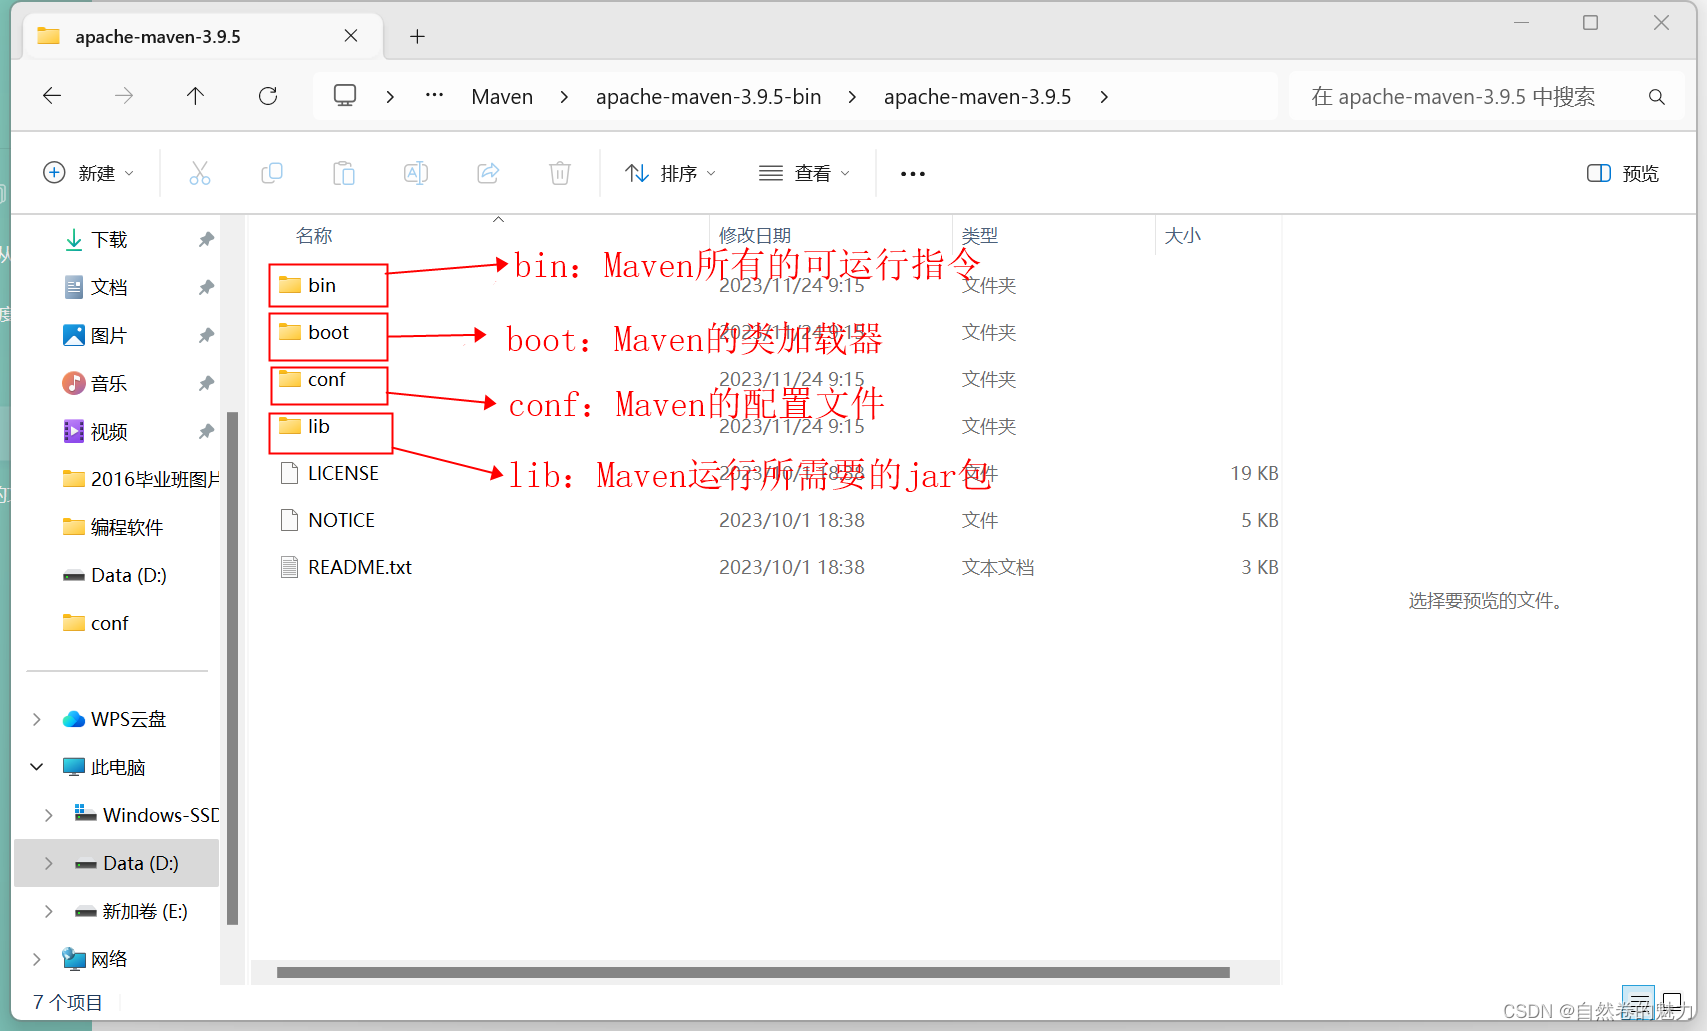Switch to details view icon in status bar
This screenshot has width=1707, height=1031.
(x=1639, y=1001)
